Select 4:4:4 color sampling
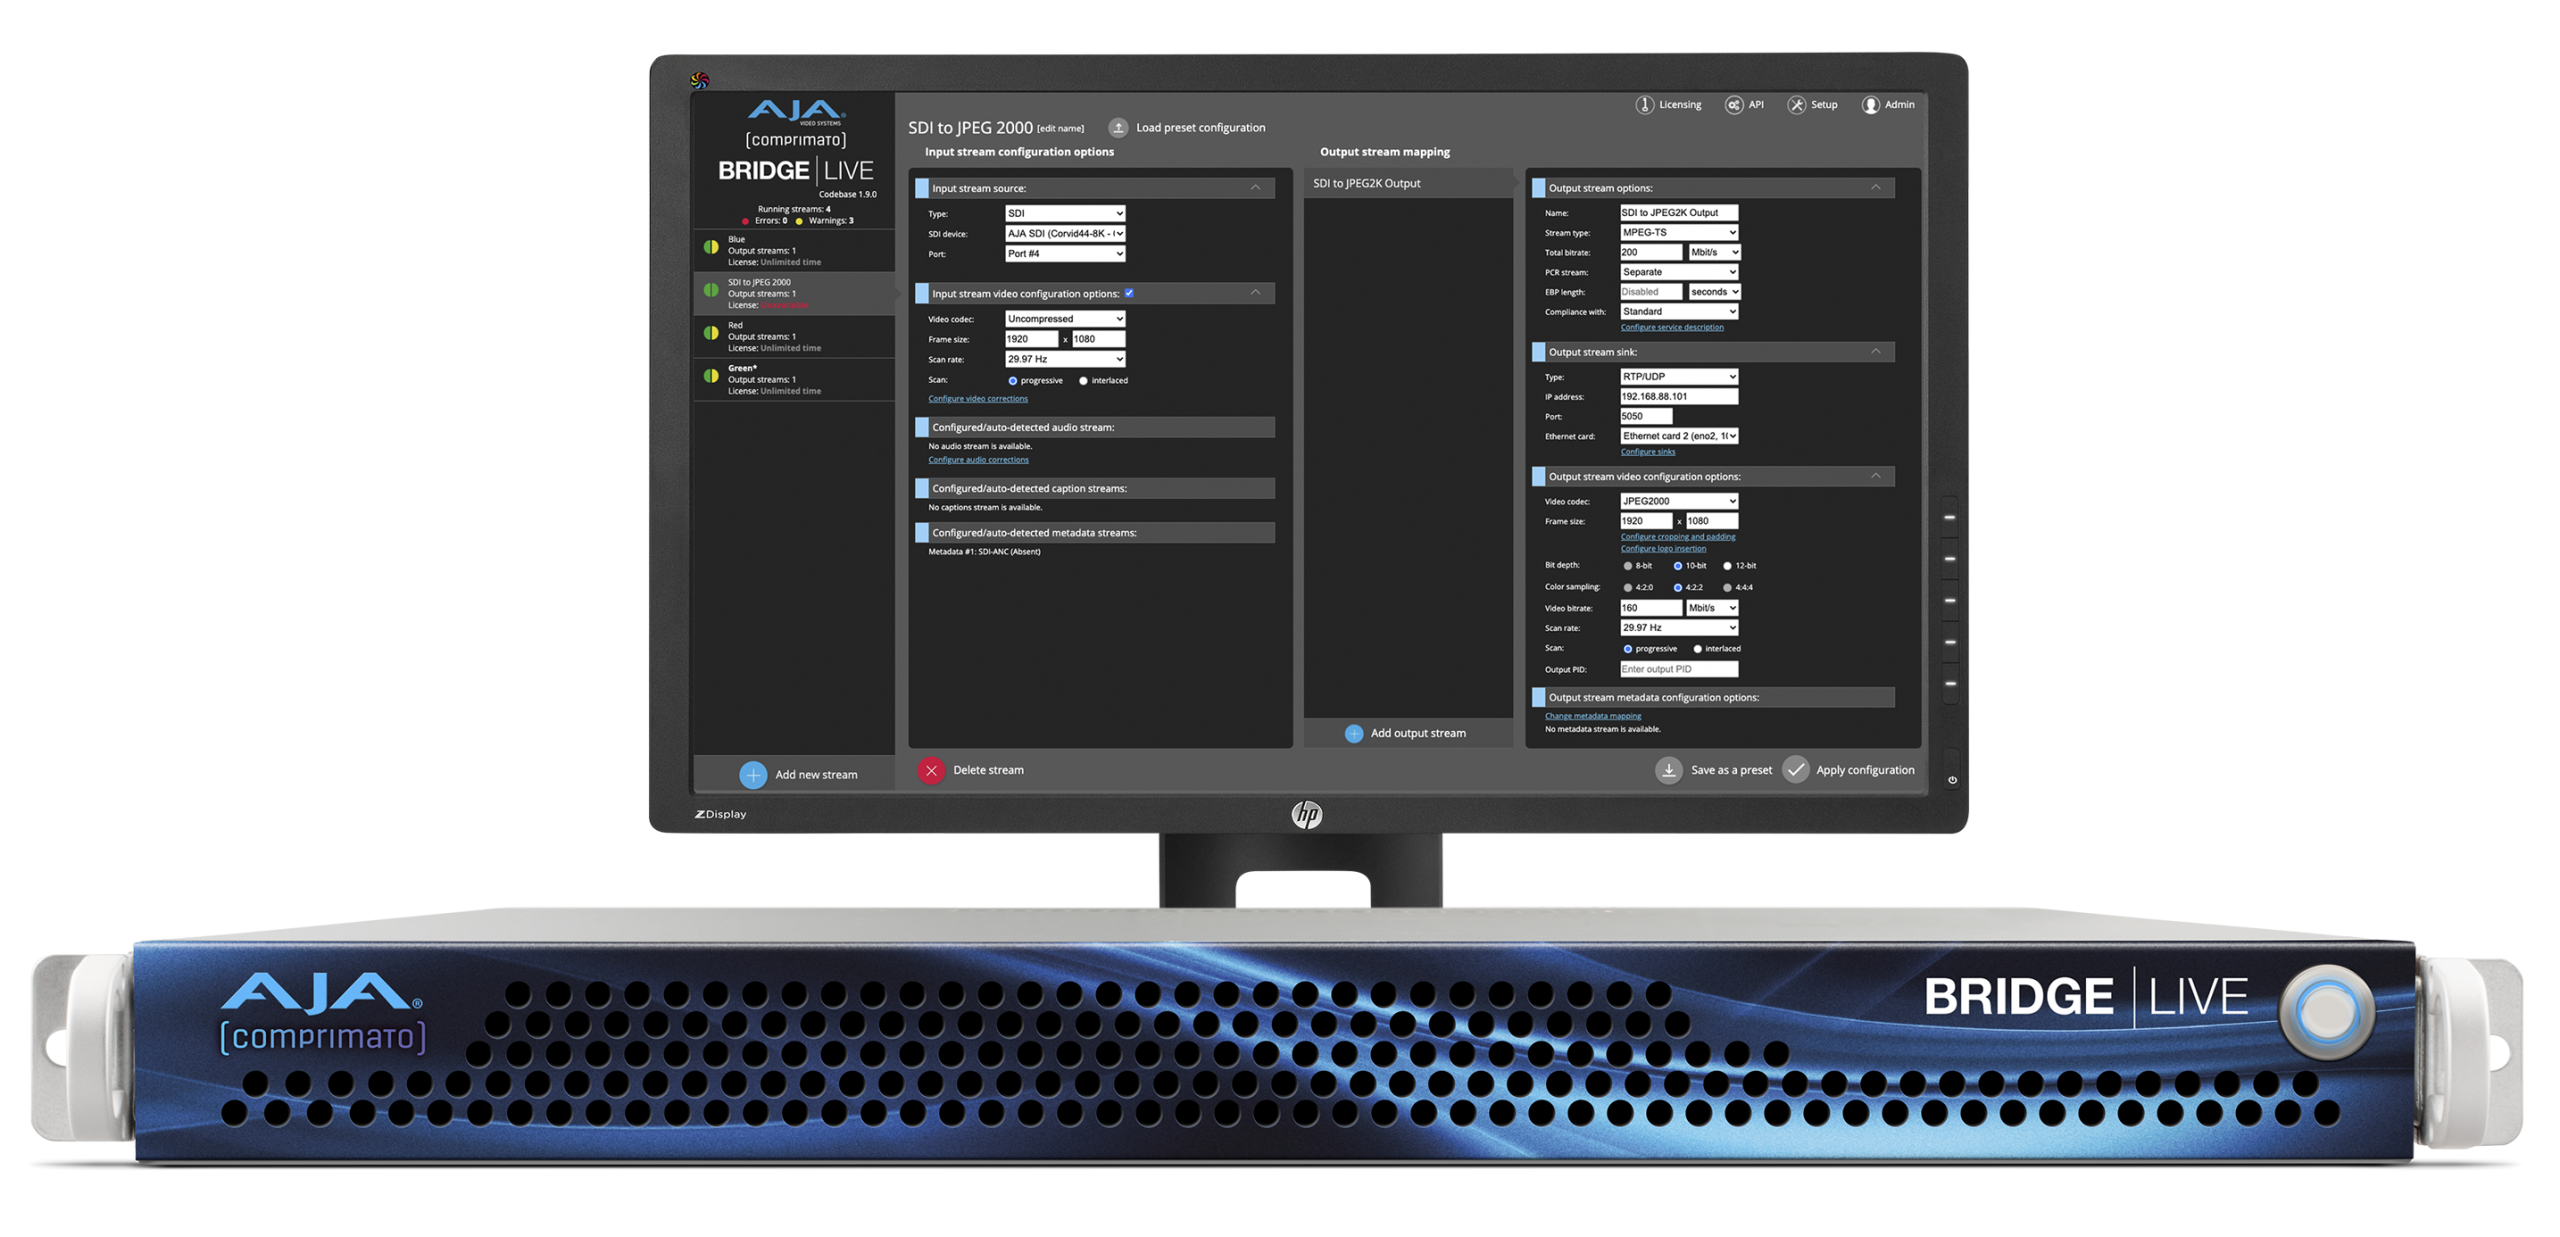The width and height of the screenshot is (2560, 1237). pos(1727,588)
